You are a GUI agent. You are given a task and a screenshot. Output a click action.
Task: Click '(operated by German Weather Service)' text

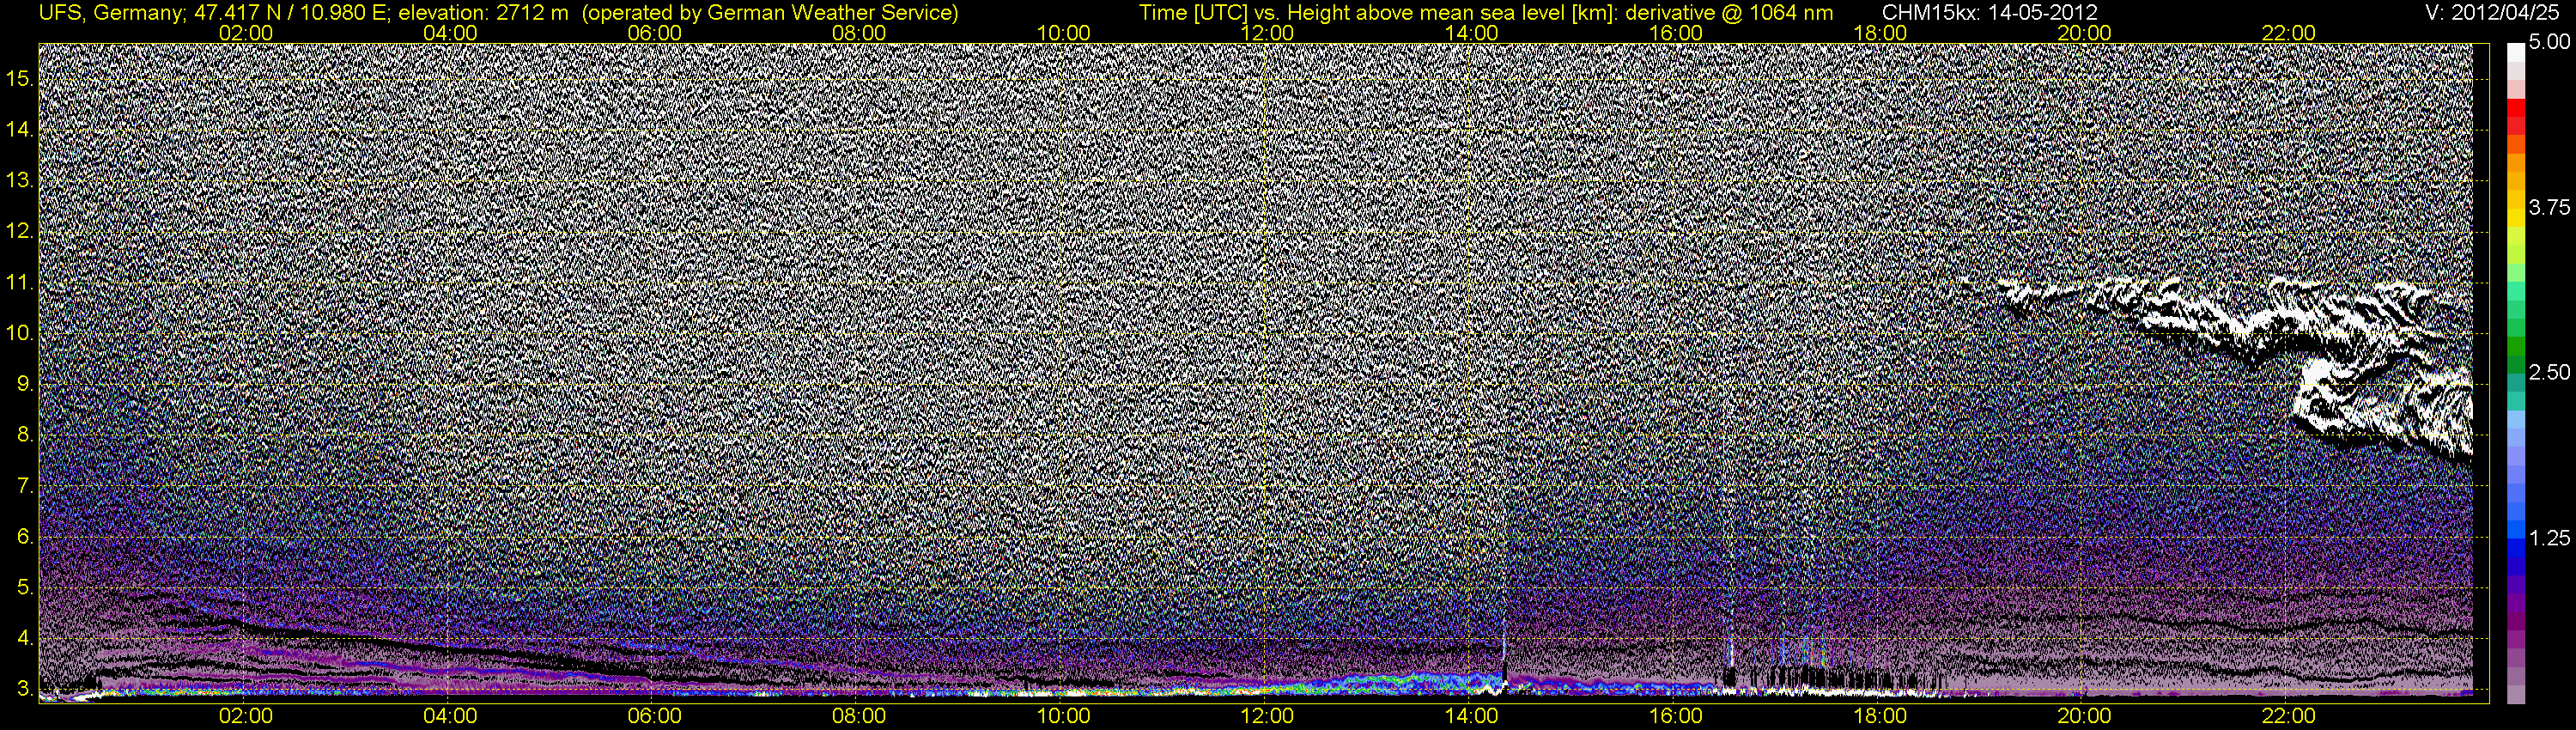click(770, 13)
